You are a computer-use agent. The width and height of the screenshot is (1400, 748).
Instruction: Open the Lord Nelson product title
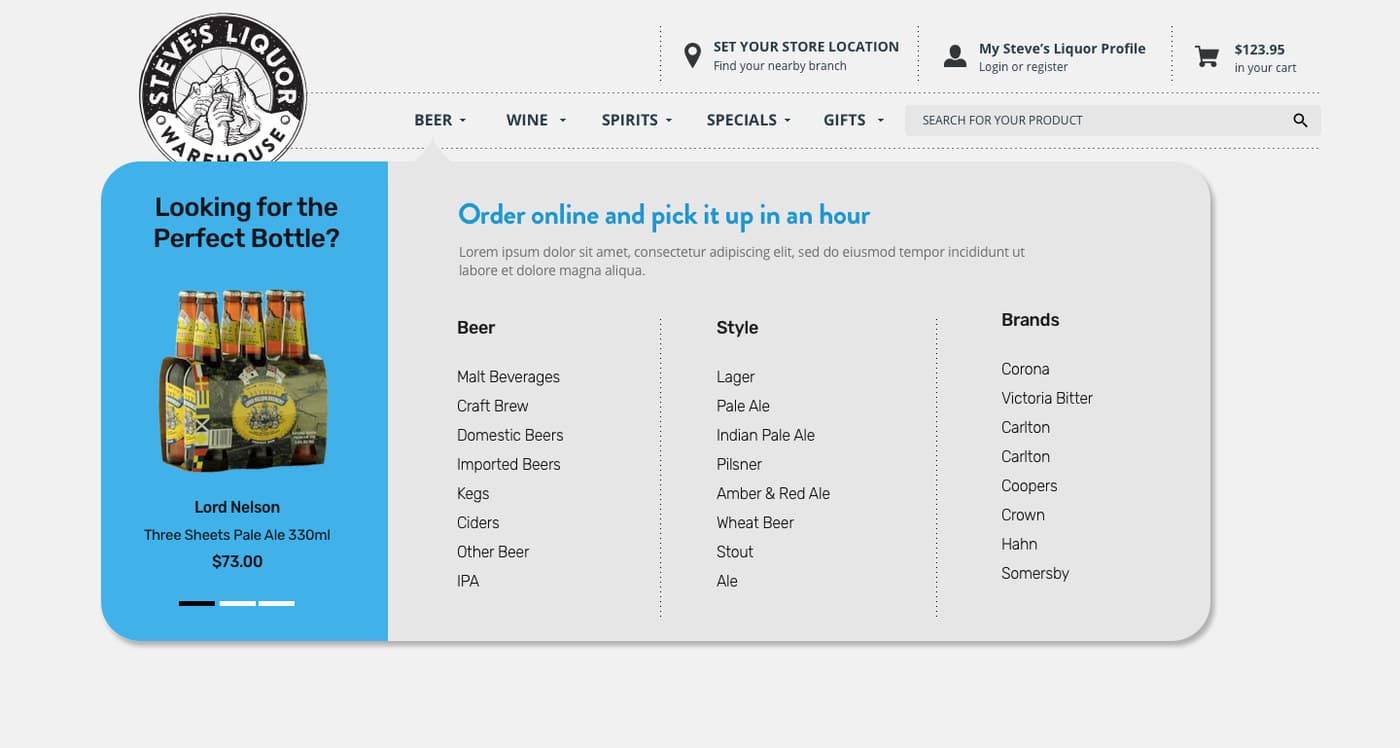(237, 507)
